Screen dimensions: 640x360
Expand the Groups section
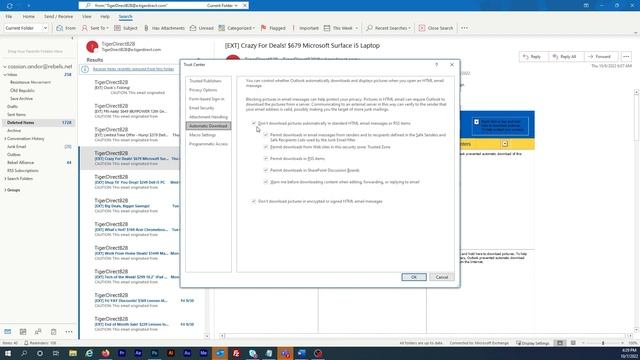(5, 190)
